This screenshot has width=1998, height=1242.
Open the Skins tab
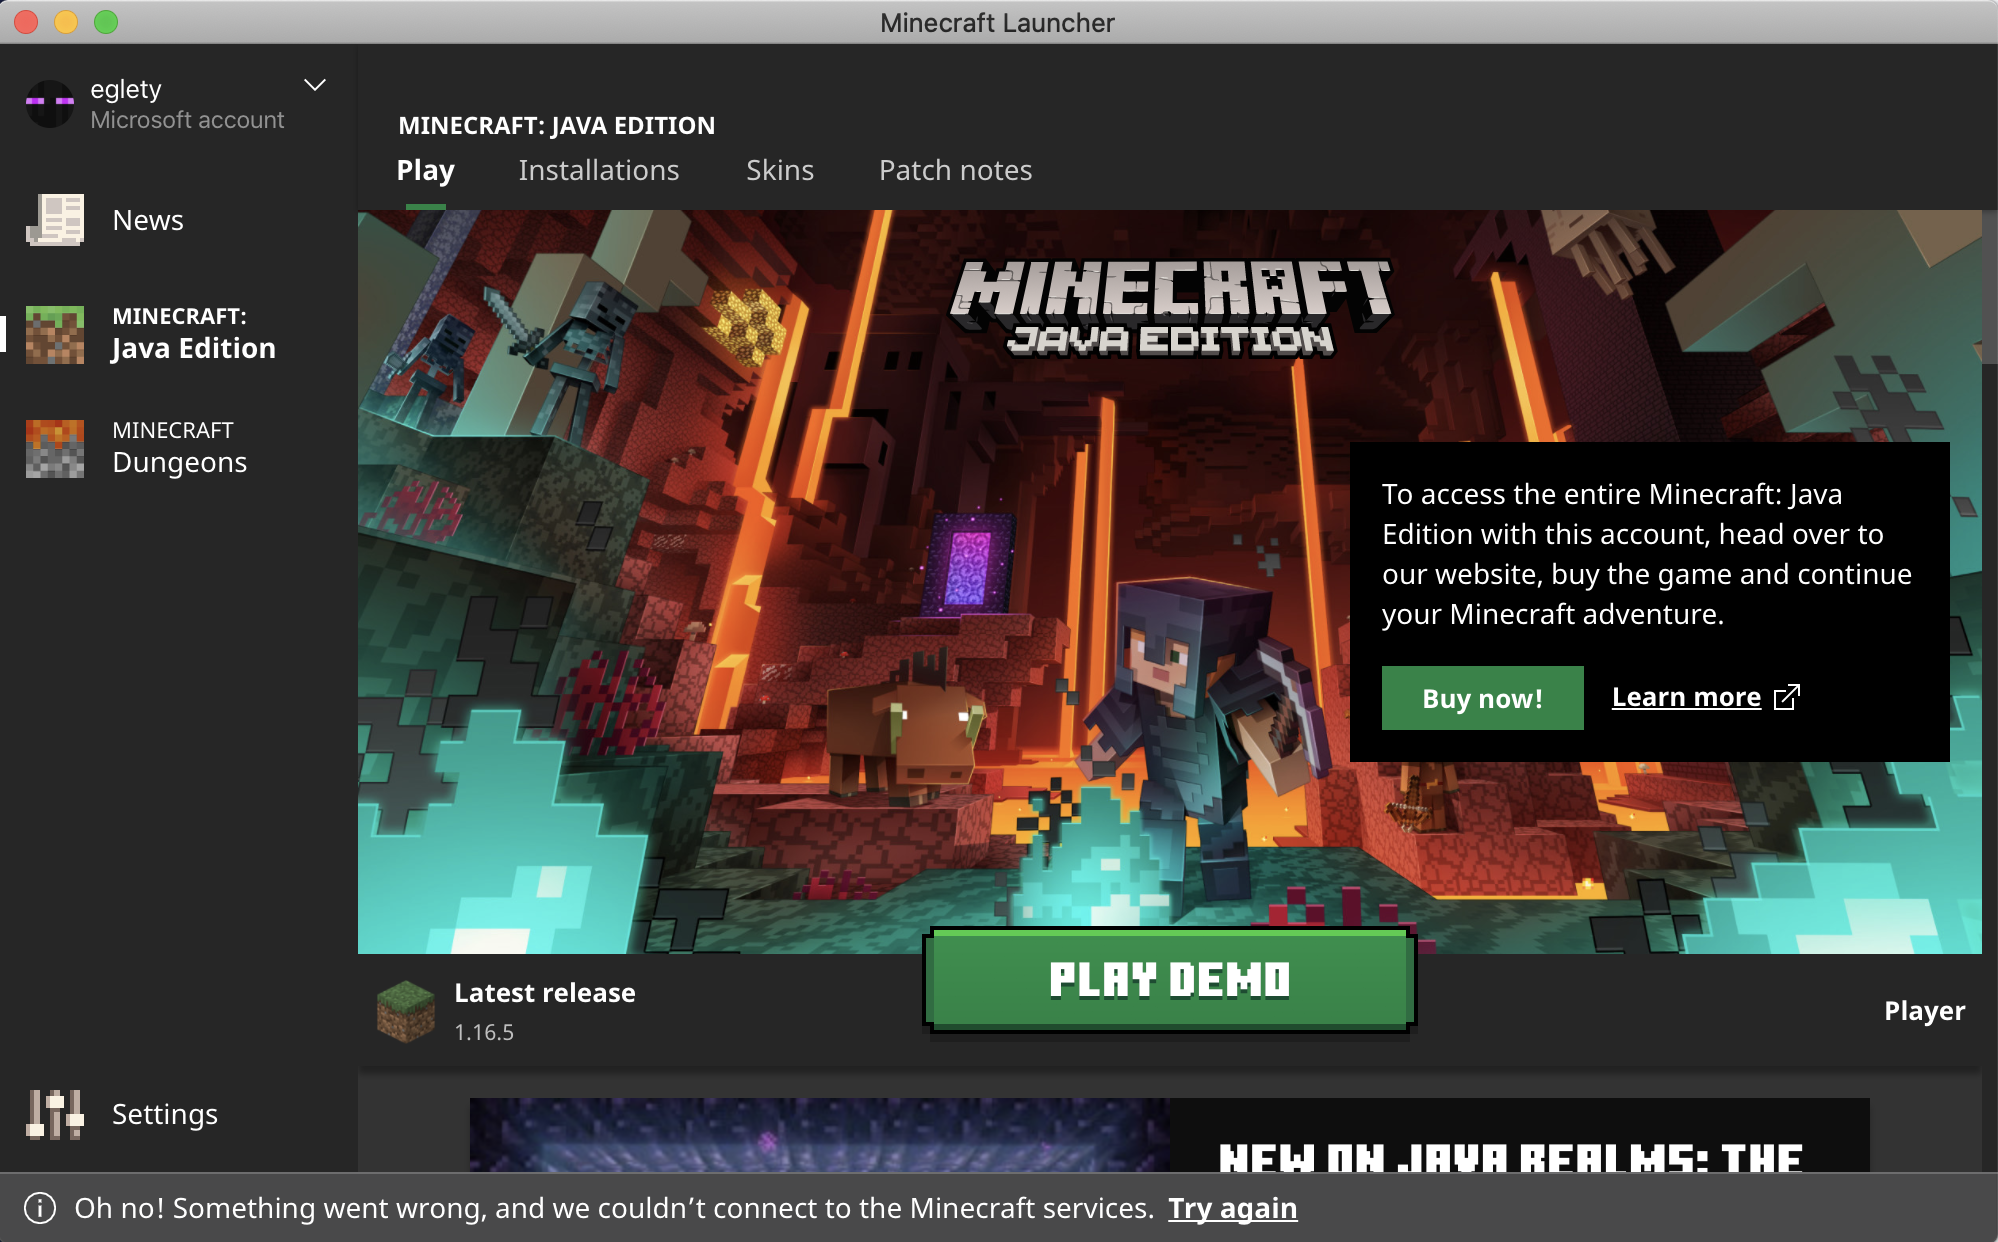(x=780, y=170)
